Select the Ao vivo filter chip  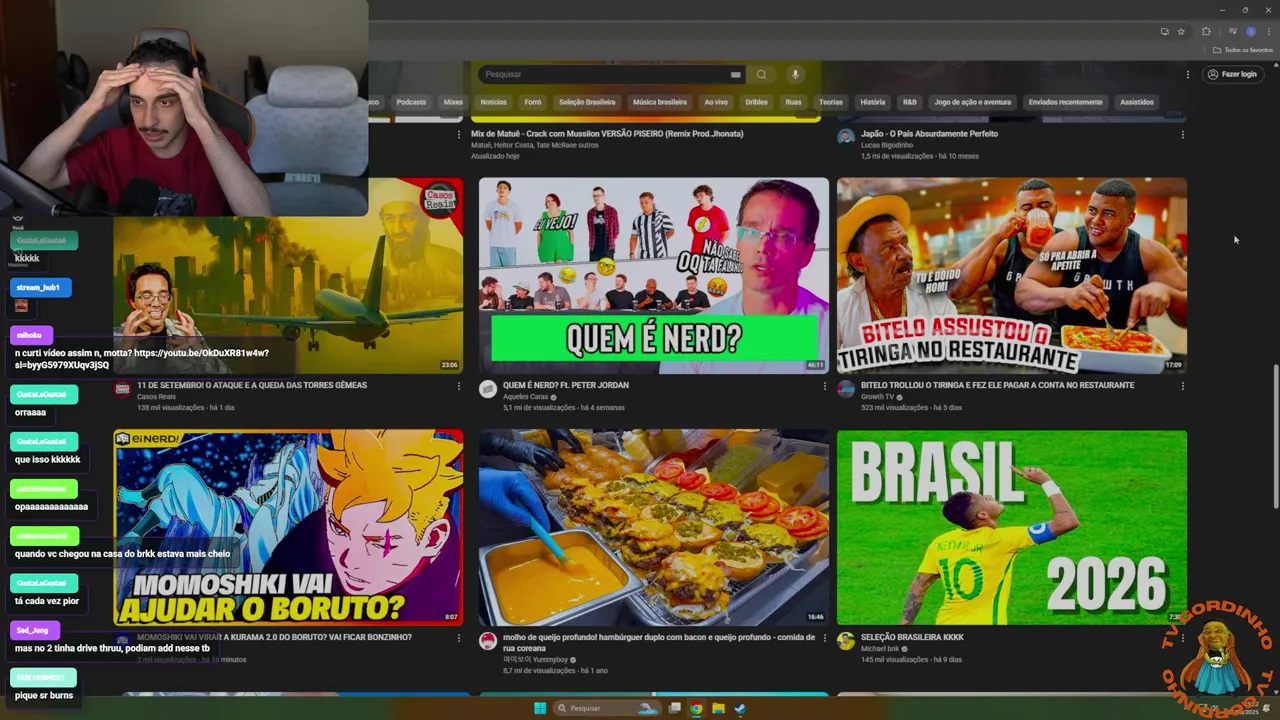(716, 102)
